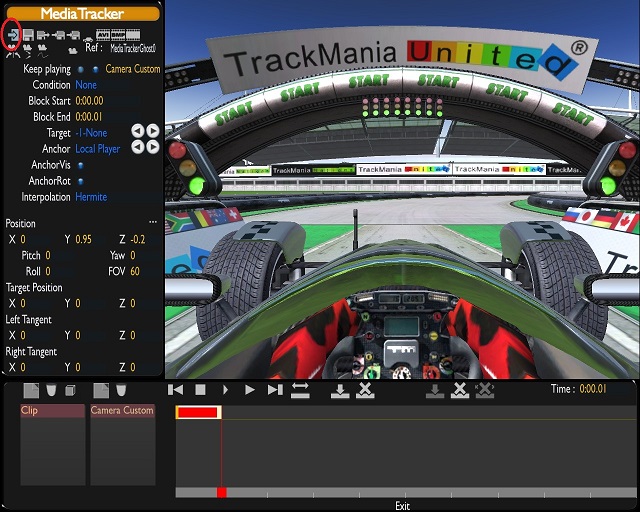
Task: Click the Target value -1-None
Action: [91, 133]
